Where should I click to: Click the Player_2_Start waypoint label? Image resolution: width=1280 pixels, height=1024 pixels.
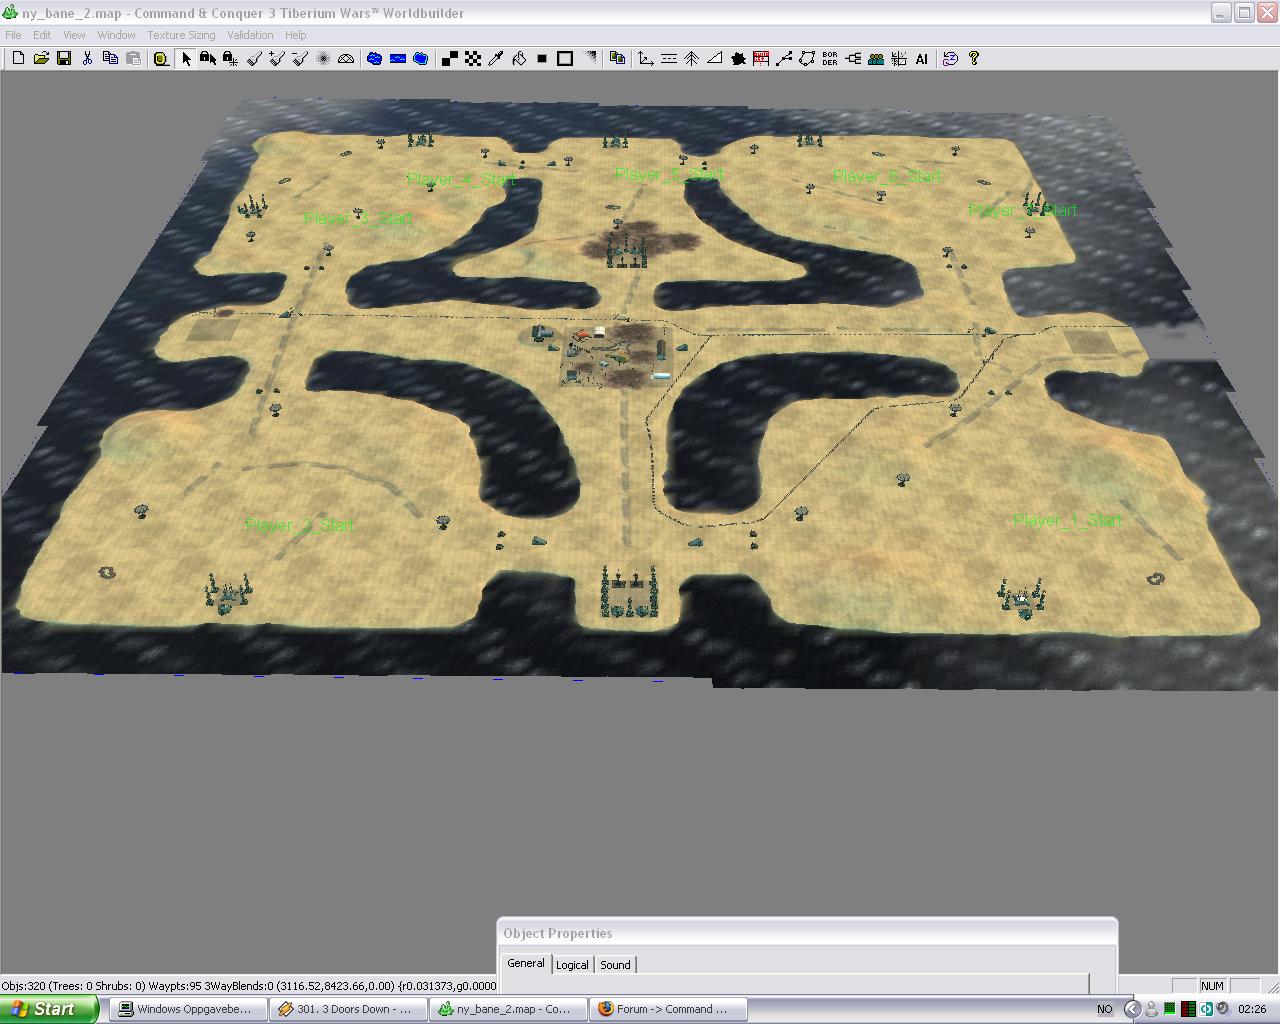[300, 525]
